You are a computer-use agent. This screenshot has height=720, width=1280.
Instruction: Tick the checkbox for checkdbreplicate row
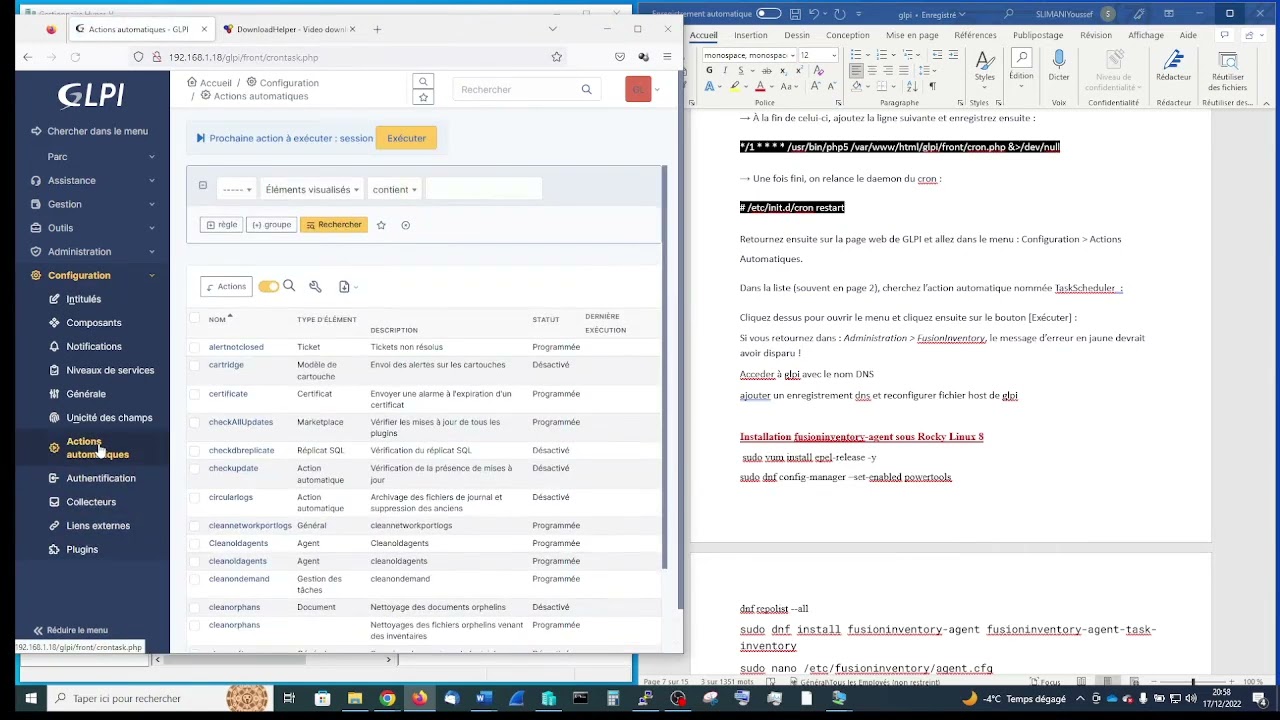coord(194,451)
